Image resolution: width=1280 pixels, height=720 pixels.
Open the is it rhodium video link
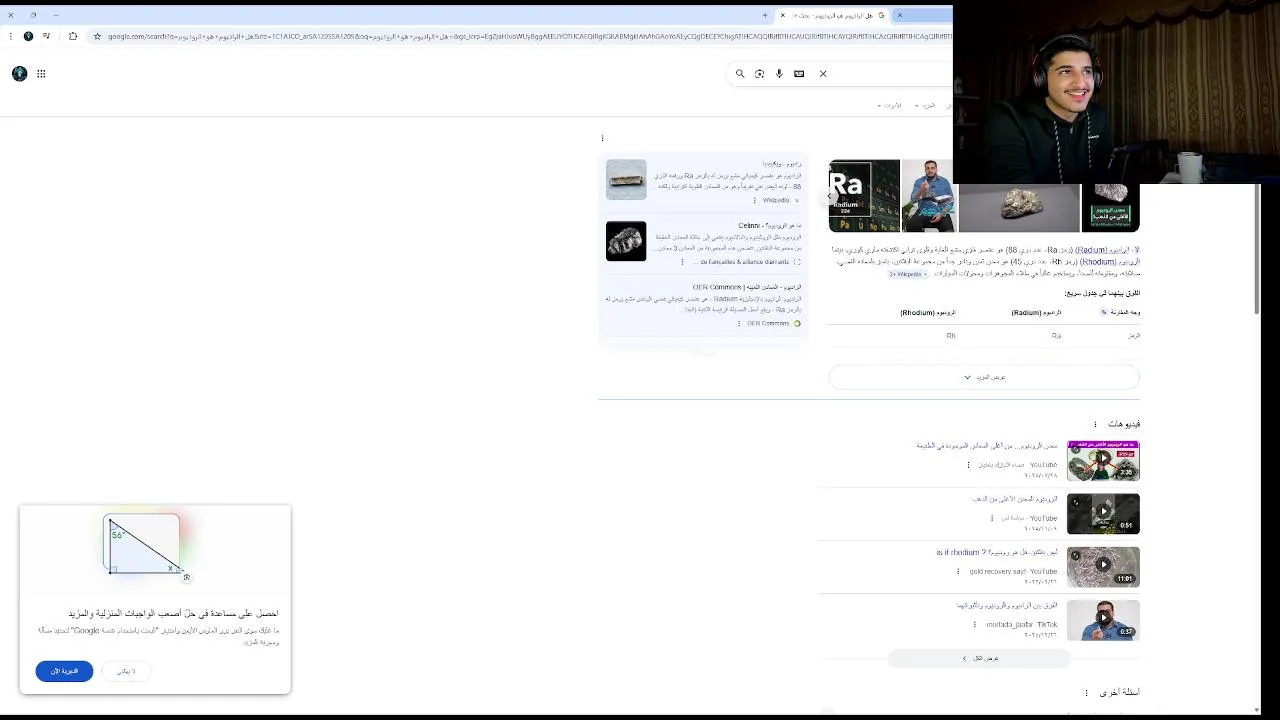coord(997,552)
